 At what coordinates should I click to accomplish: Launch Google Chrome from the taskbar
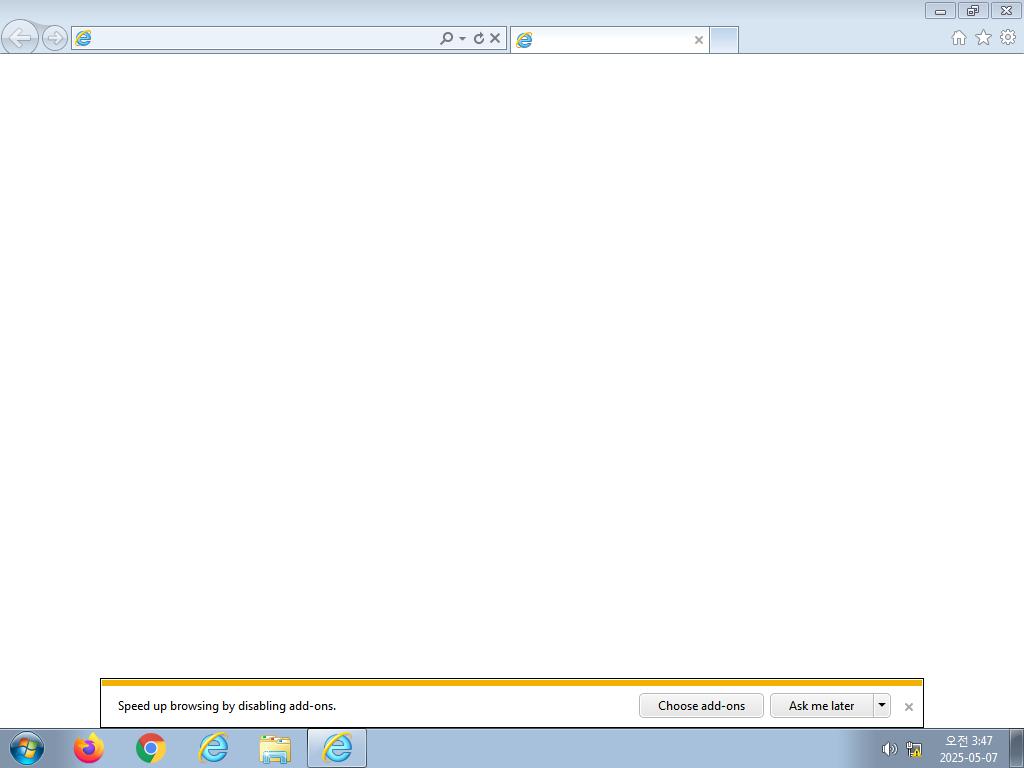pos(151,748)
